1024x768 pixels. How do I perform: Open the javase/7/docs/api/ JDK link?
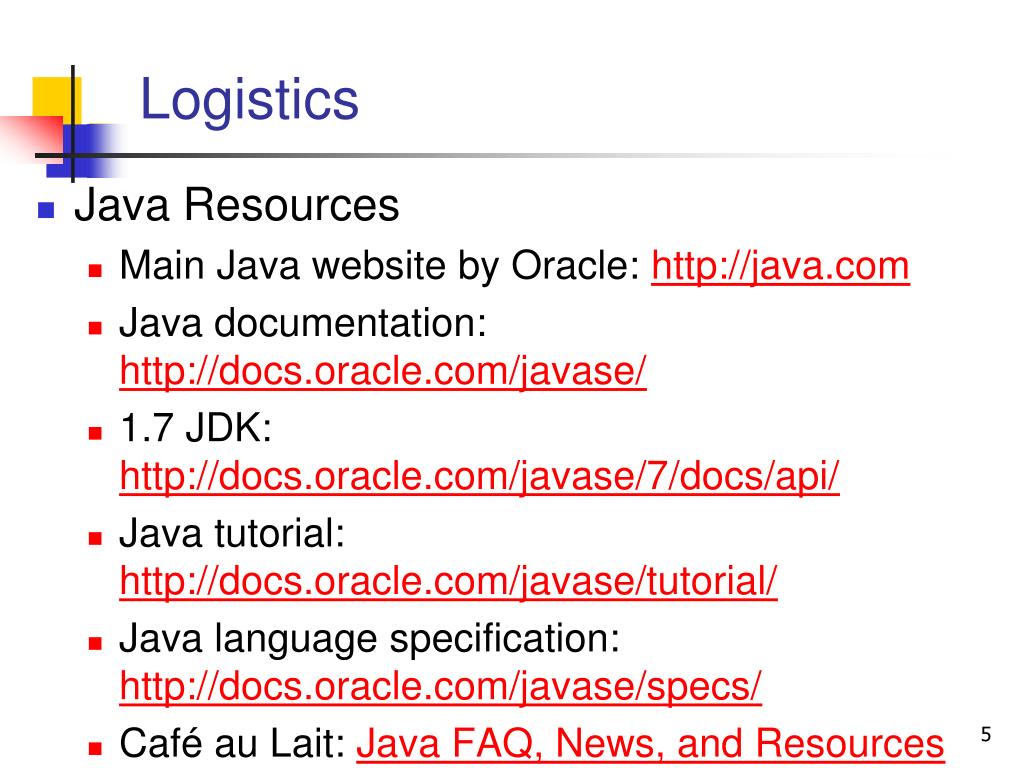479,477
